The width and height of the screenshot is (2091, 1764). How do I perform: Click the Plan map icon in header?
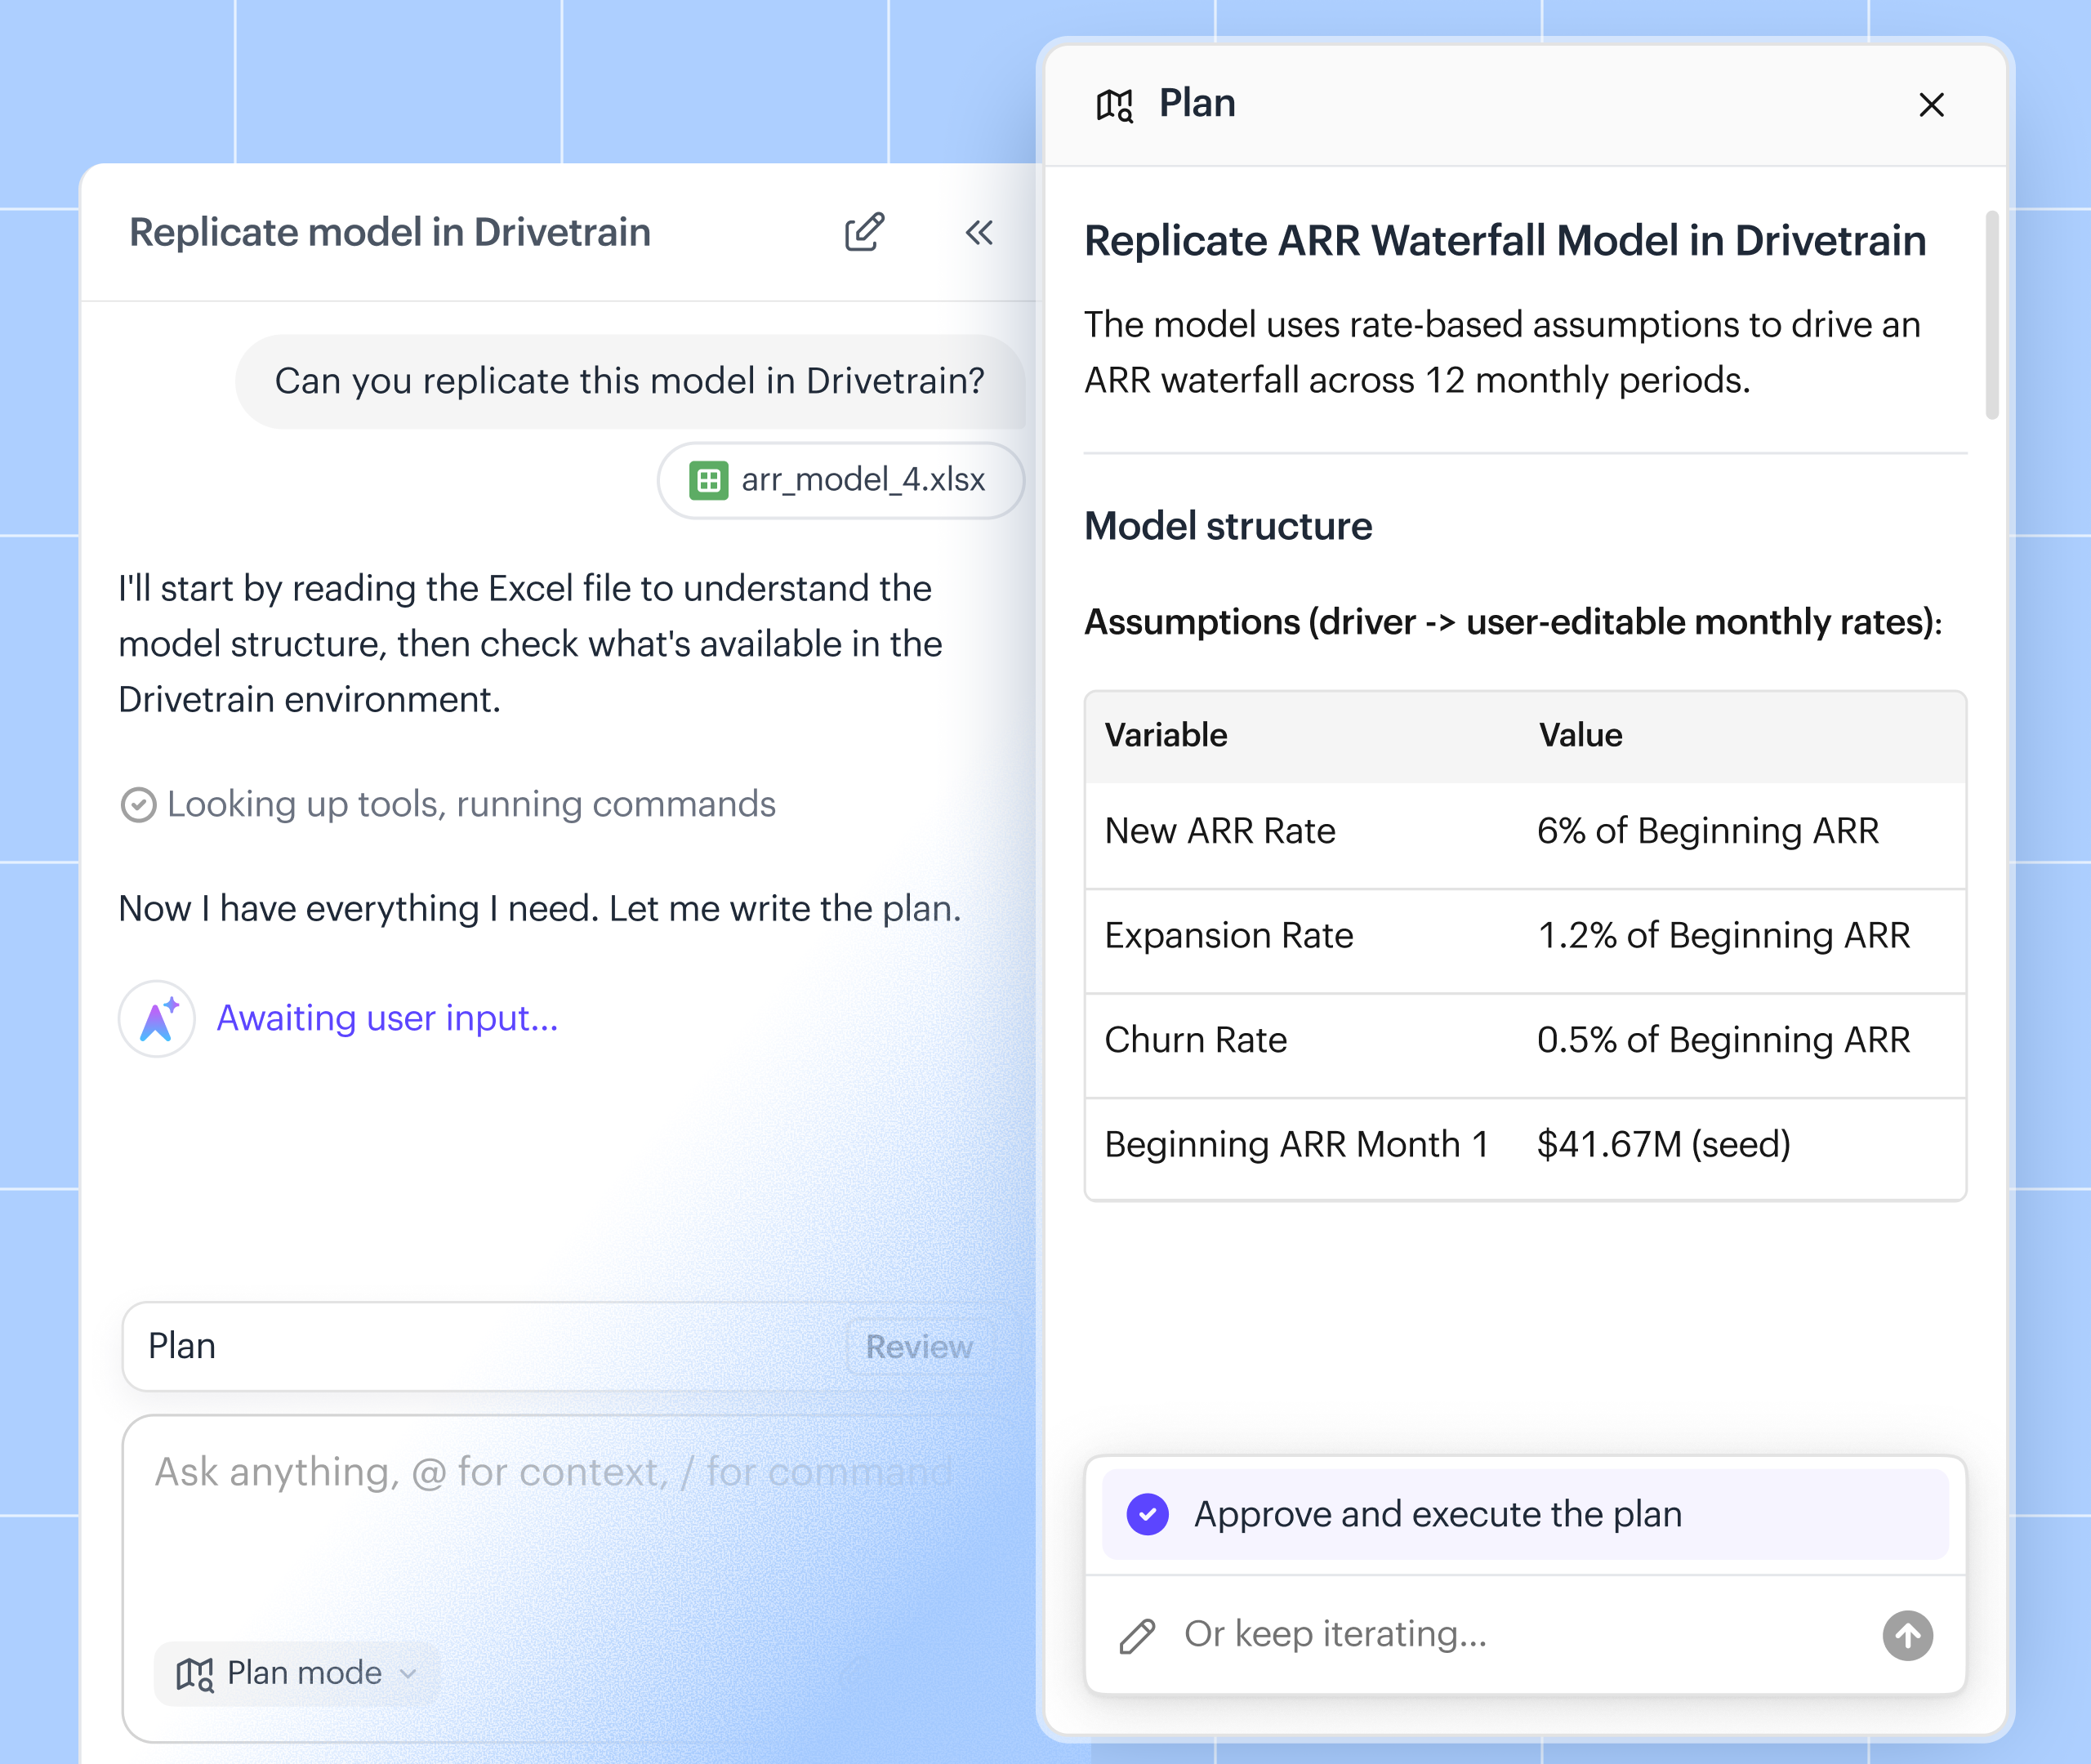(1115, 104)
